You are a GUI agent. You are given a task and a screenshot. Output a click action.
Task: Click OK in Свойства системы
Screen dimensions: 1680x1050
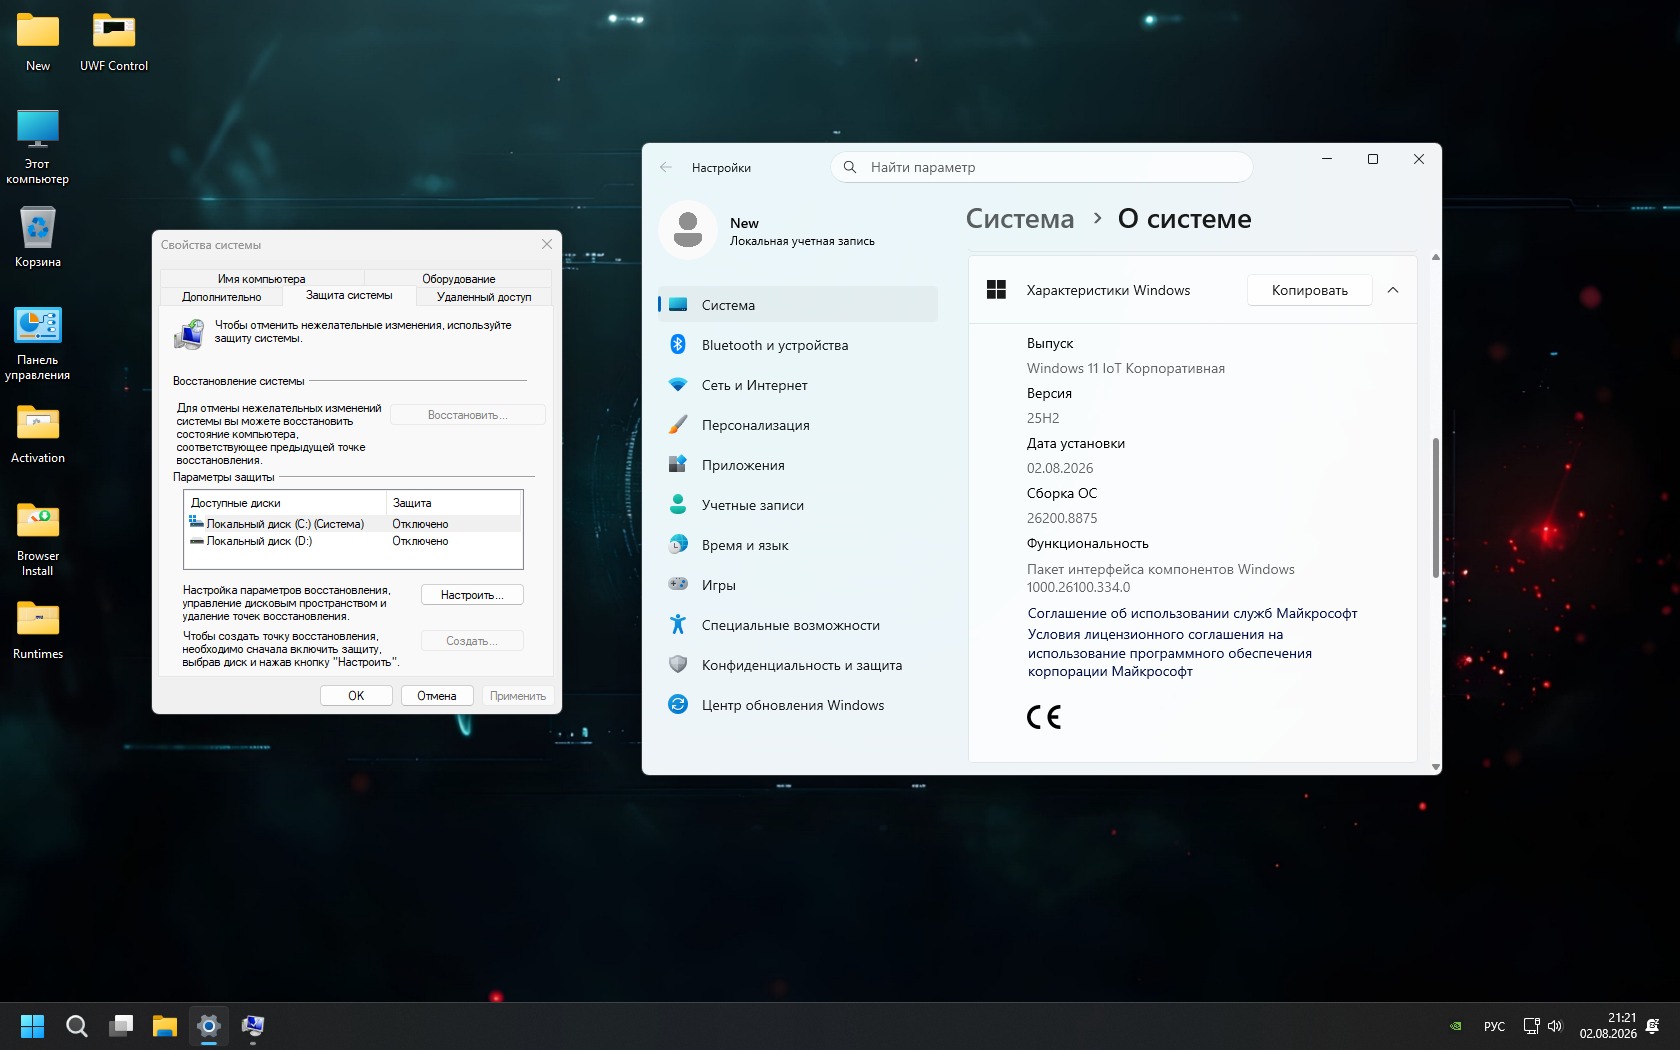(356, 696)
